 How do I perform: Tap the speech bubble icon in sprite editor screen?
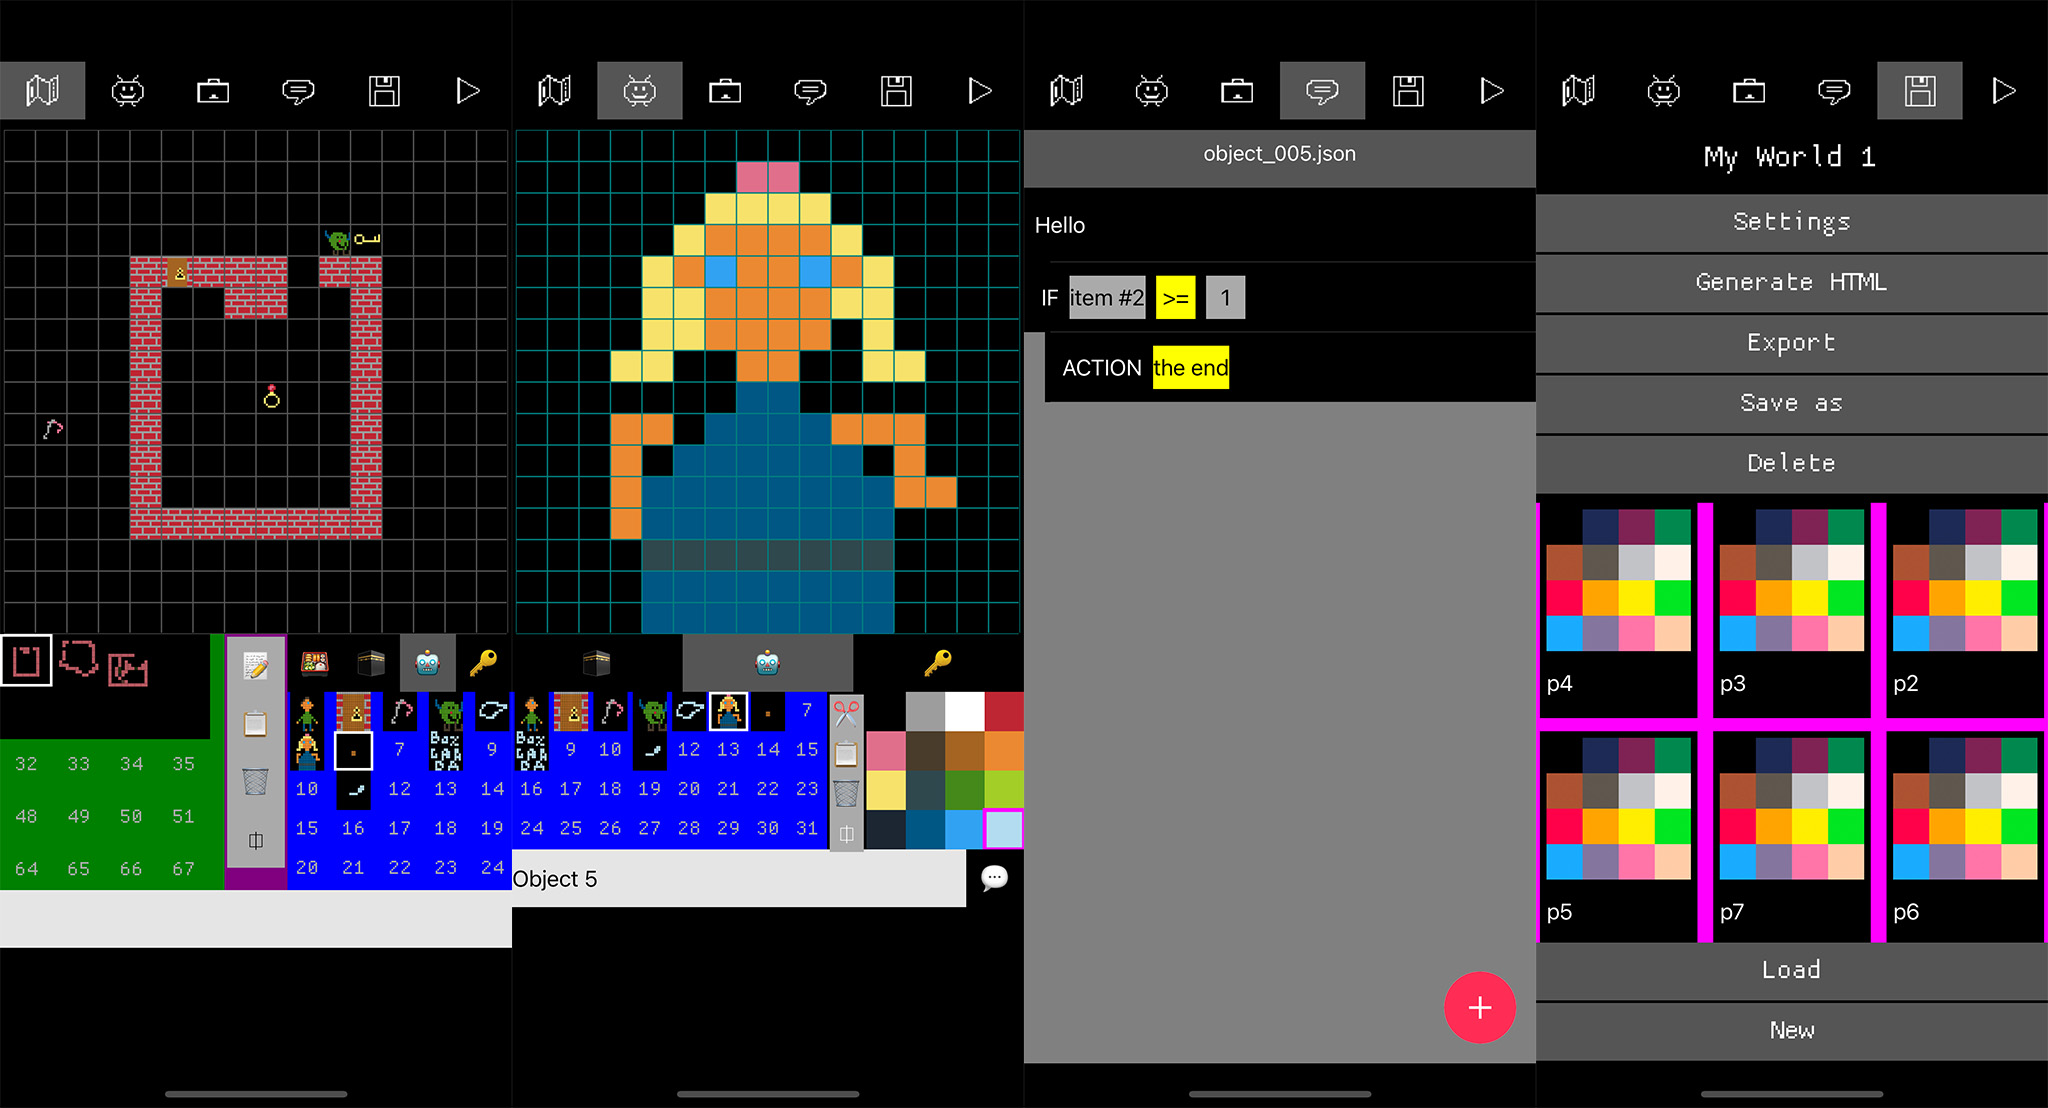click(x=810, y=91)
